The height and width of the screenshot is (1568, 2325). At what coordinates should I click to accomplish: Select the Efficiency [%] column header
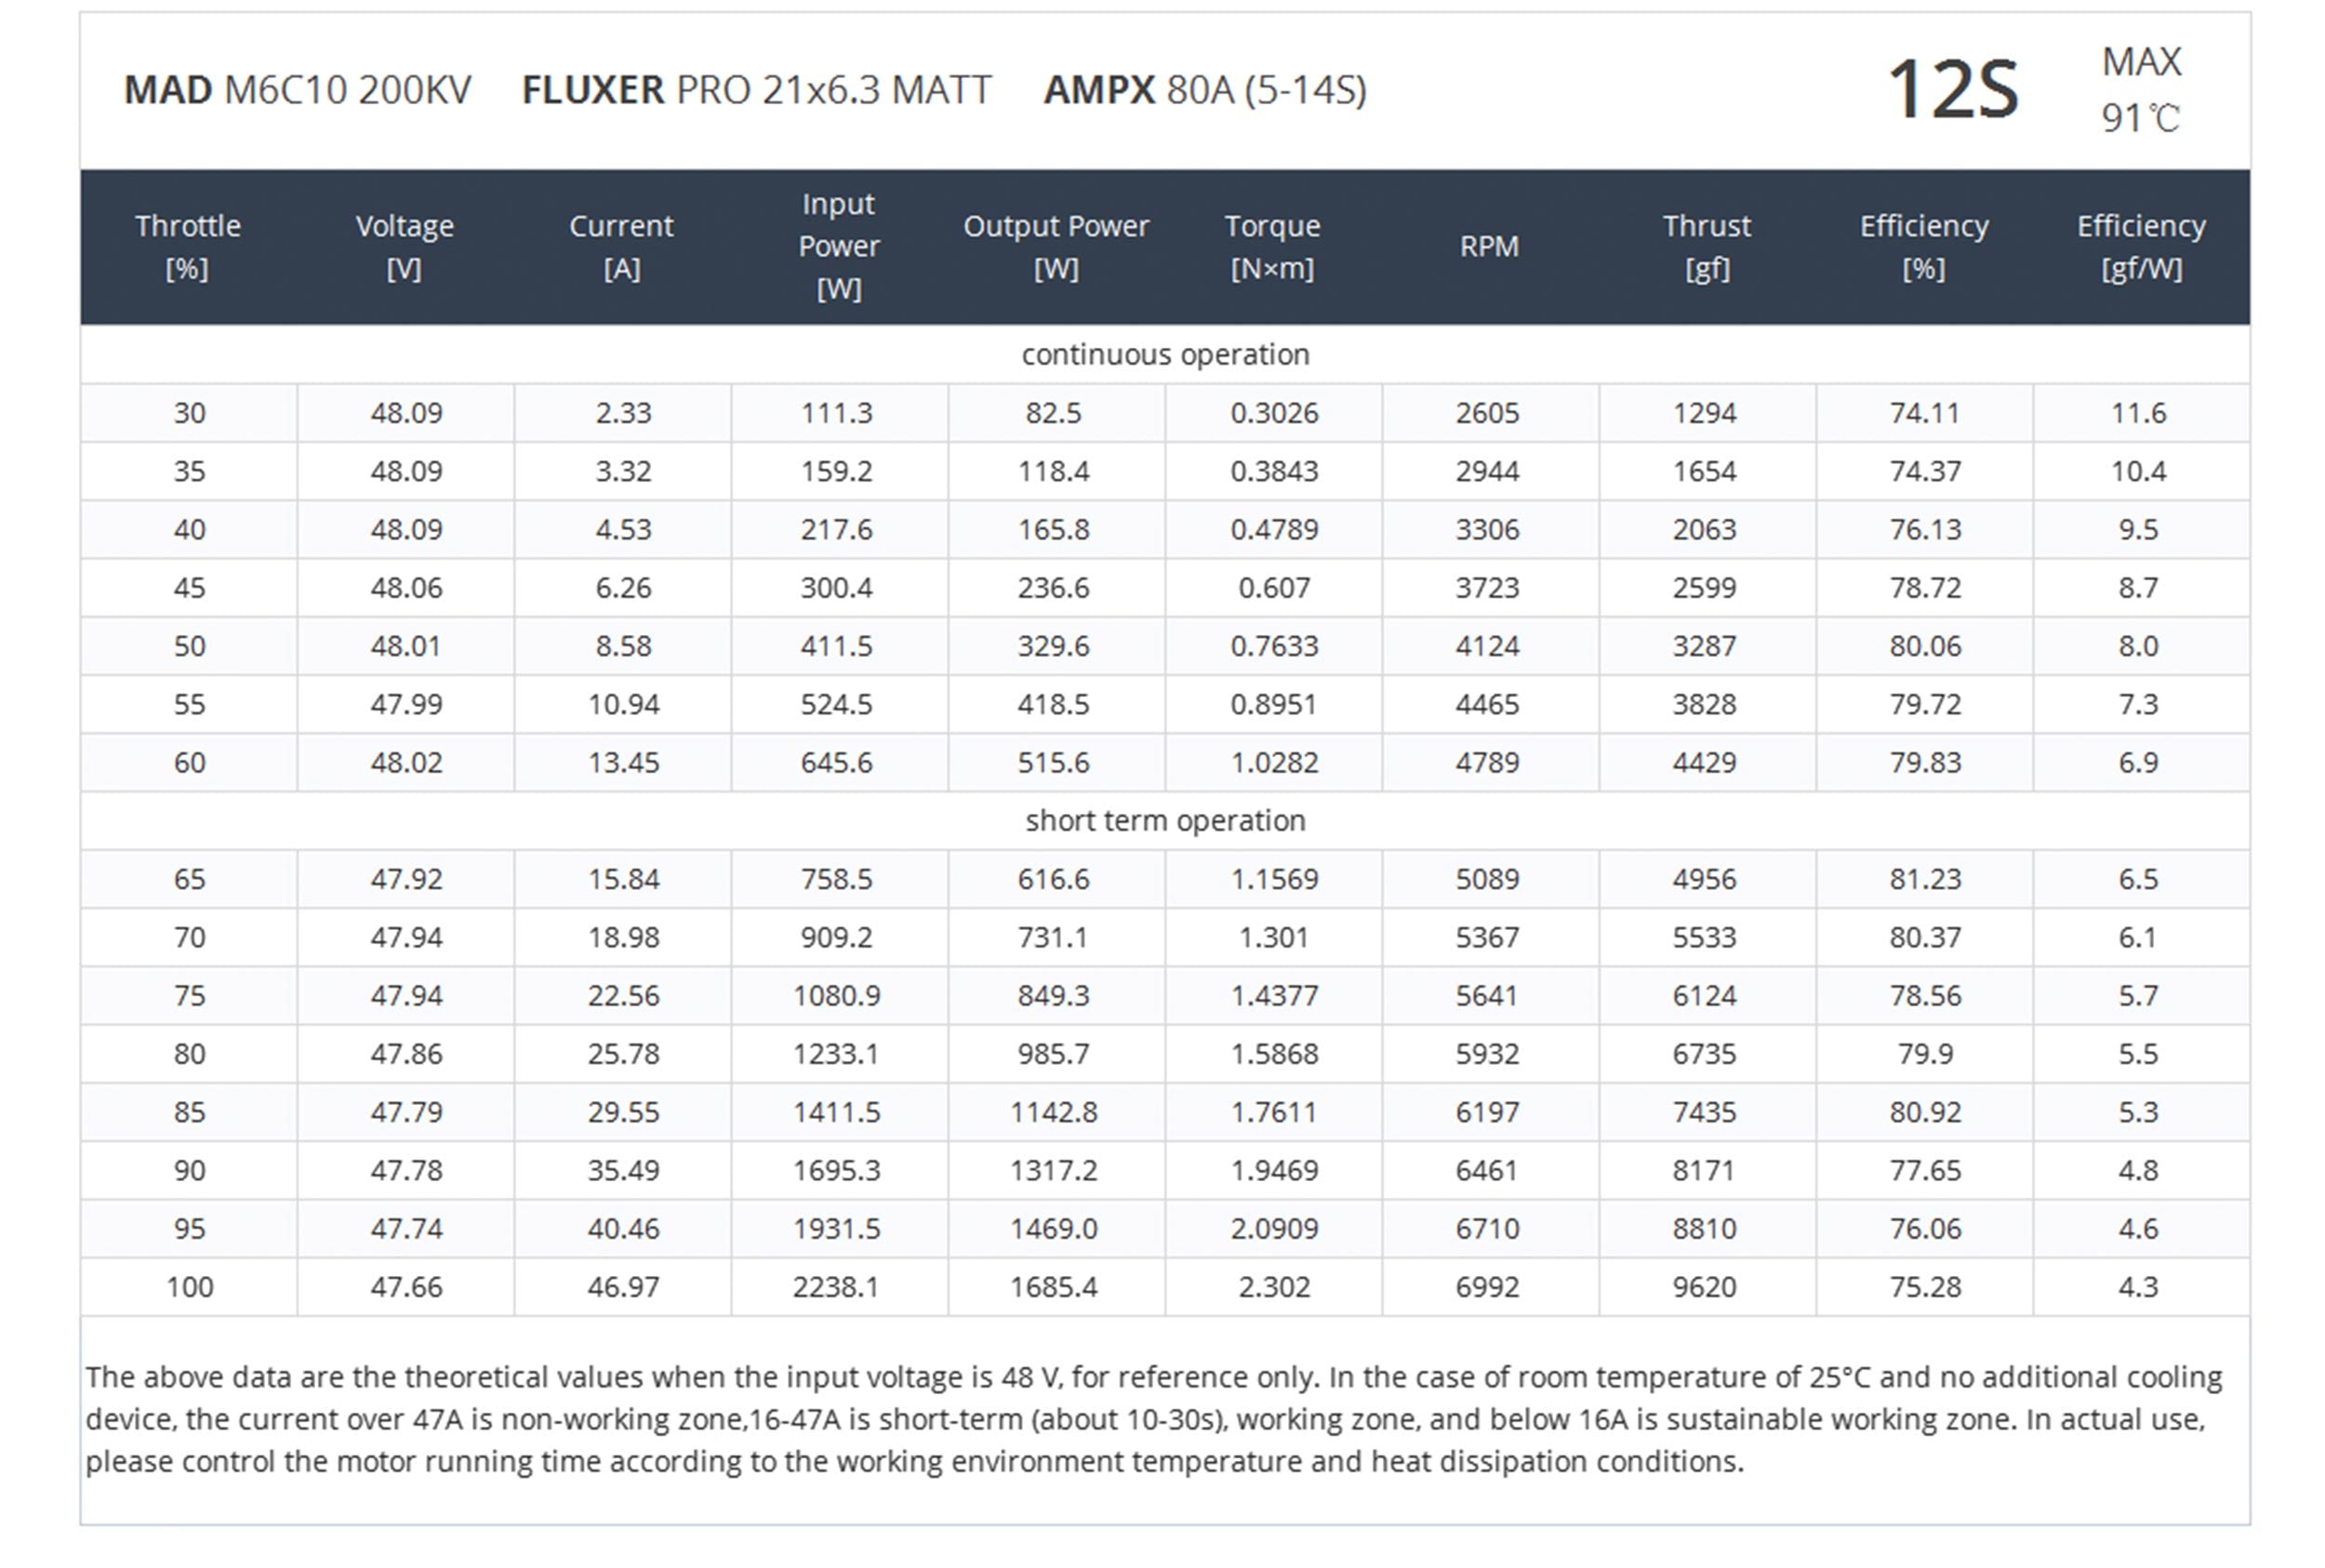coord(1924,247)
